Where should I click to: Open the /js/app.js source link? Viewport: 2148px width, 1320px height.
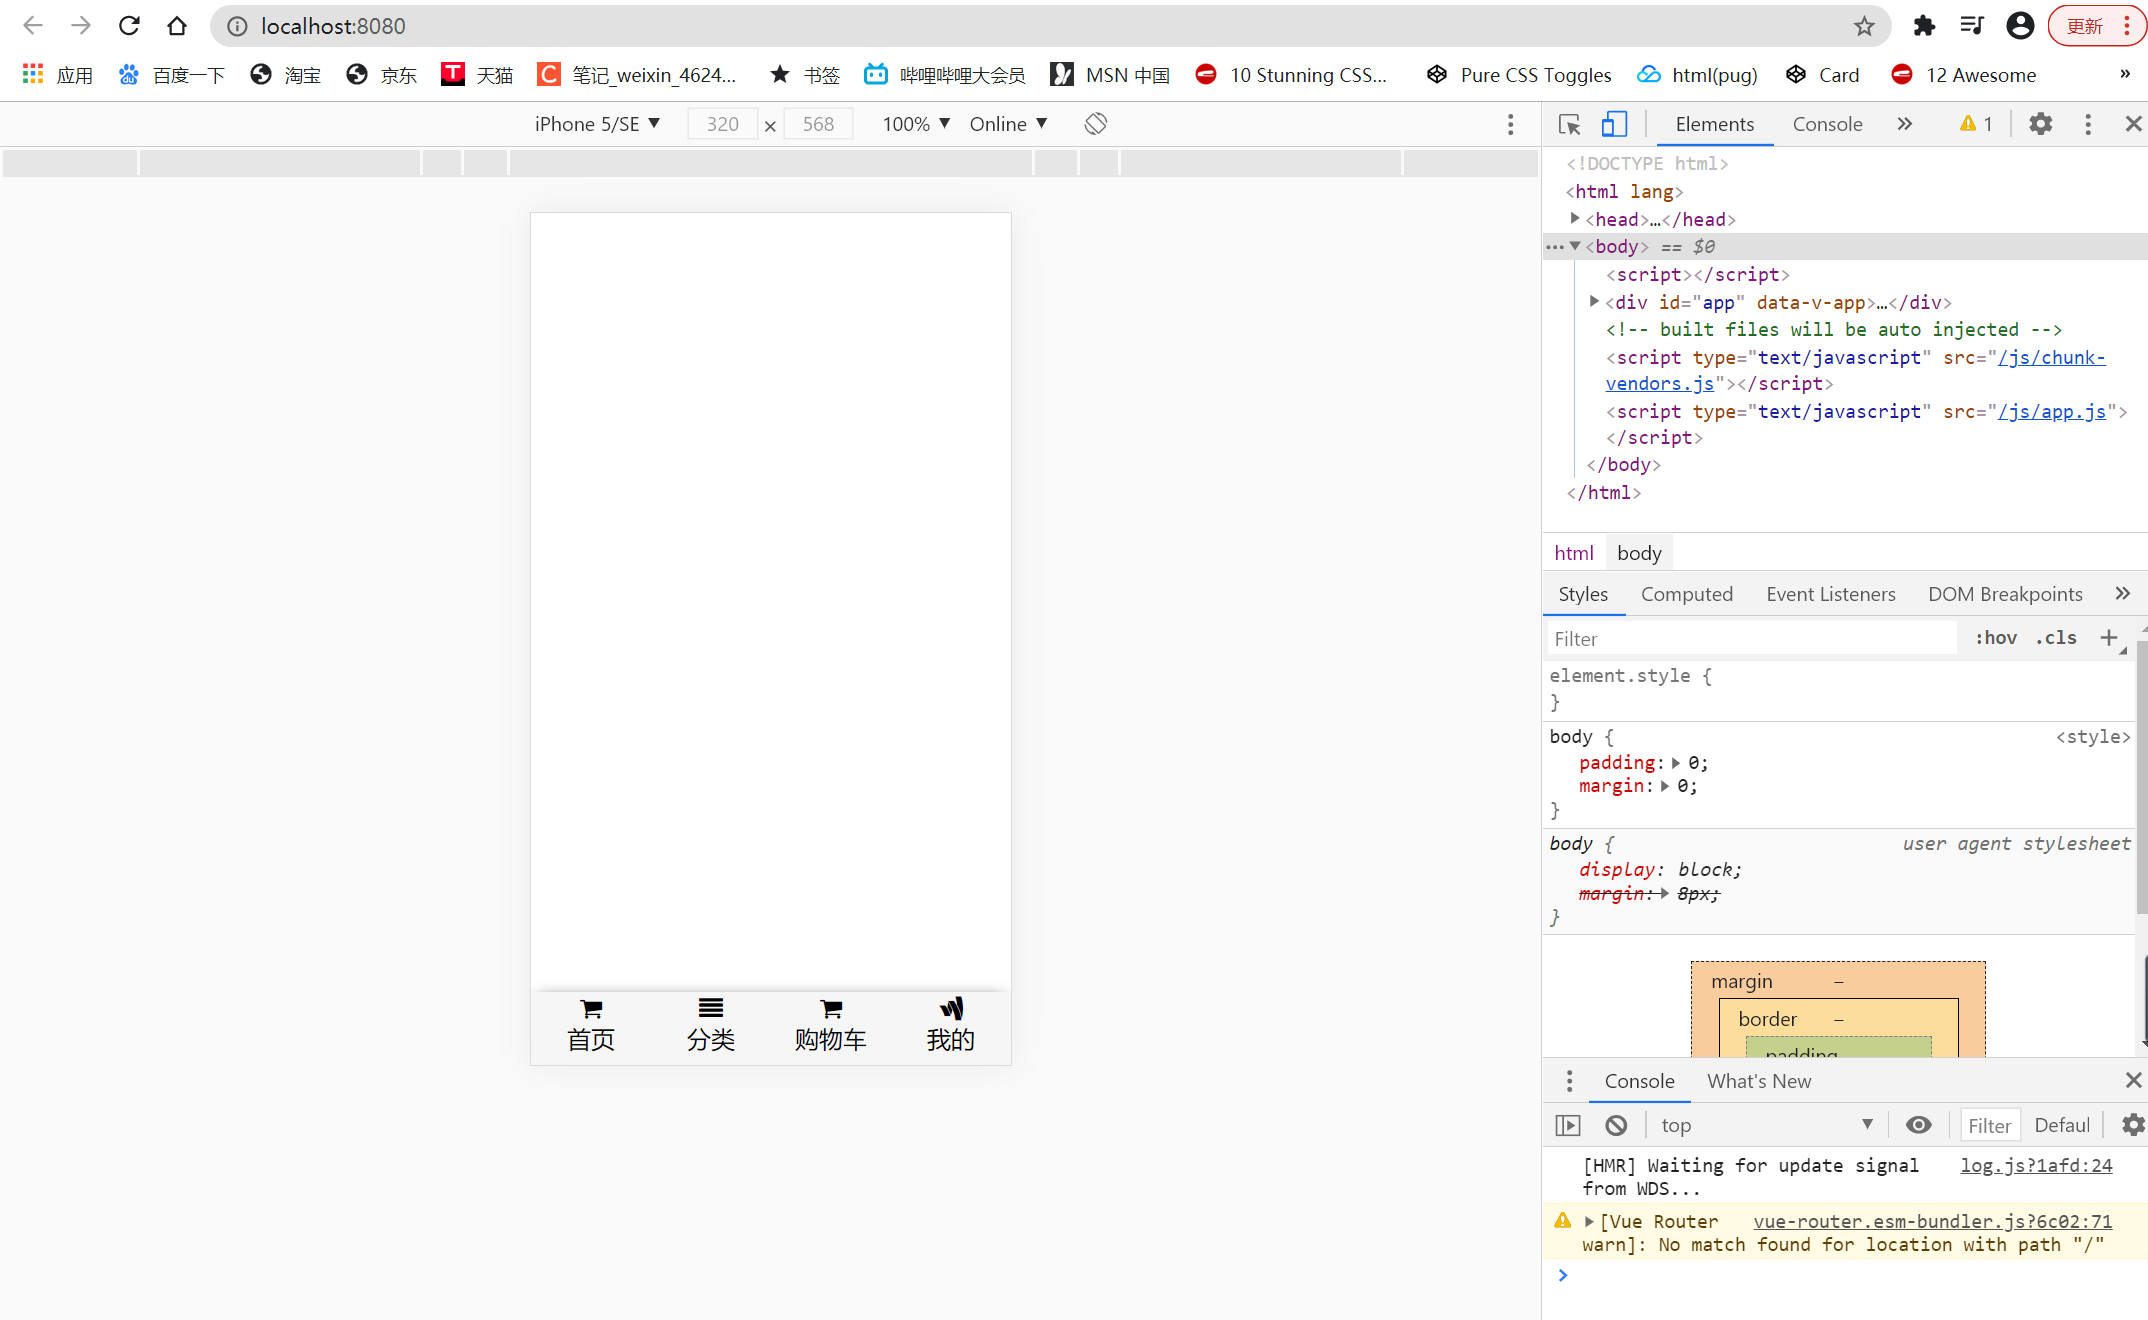[x=2051, y=411]
